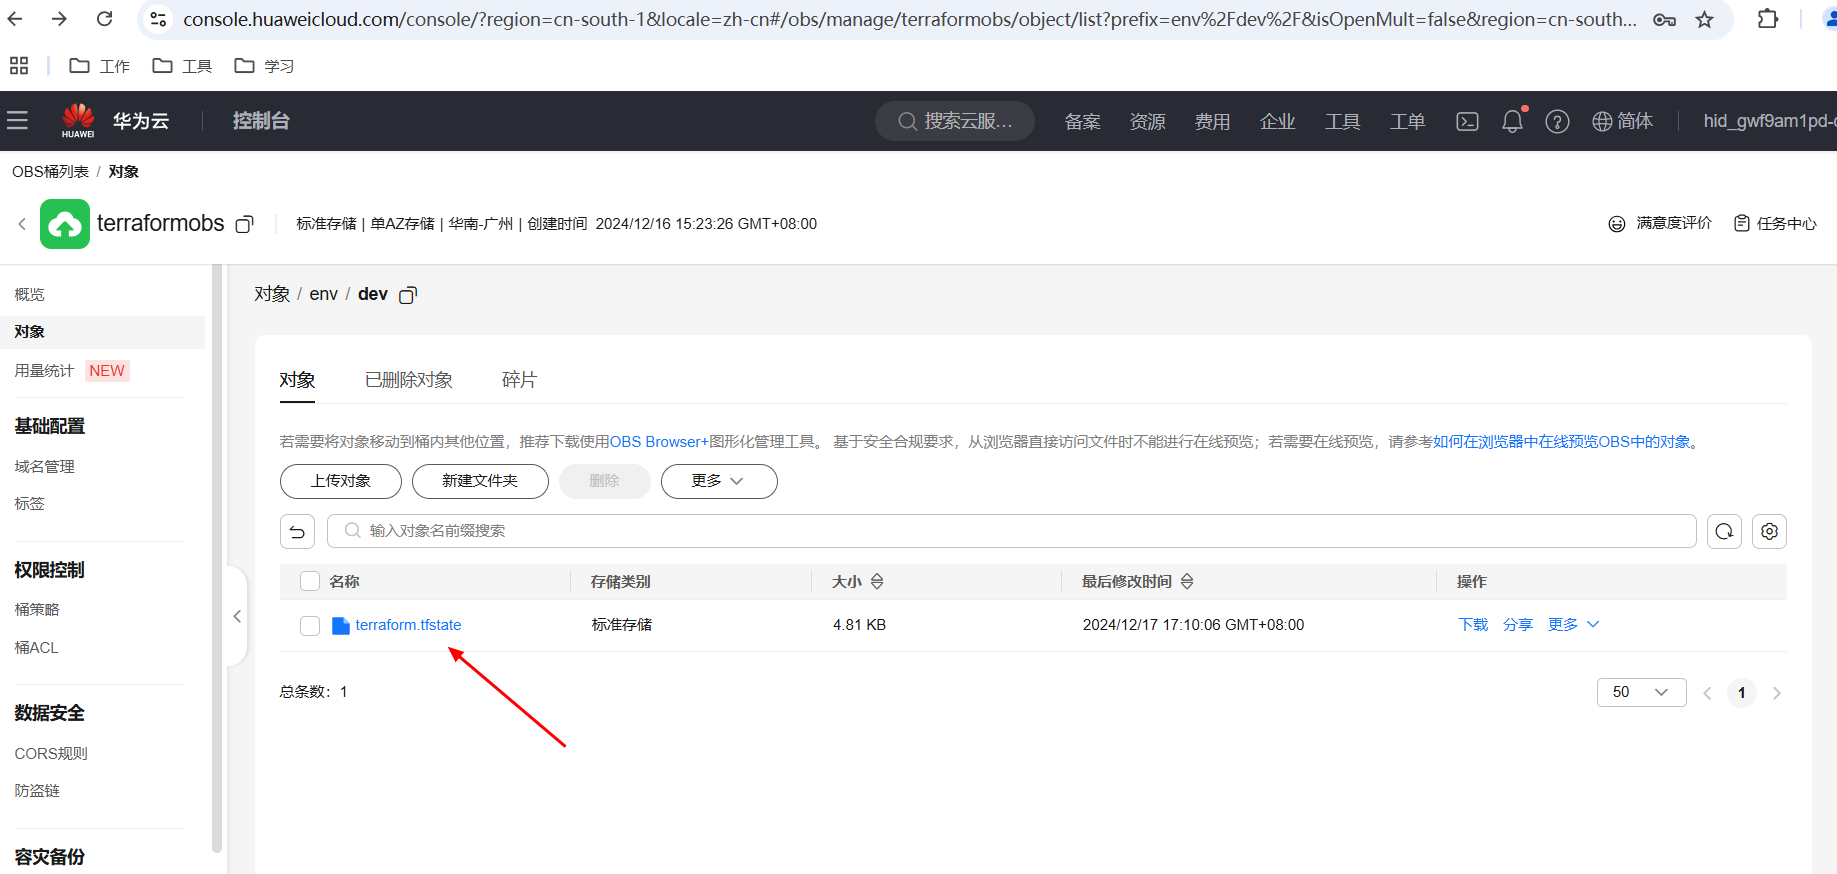The height and width of the screenshot is (874, 1837).
Task: Open the help question mark icon
Action: pyautogui.click(x=1557, y=121)
